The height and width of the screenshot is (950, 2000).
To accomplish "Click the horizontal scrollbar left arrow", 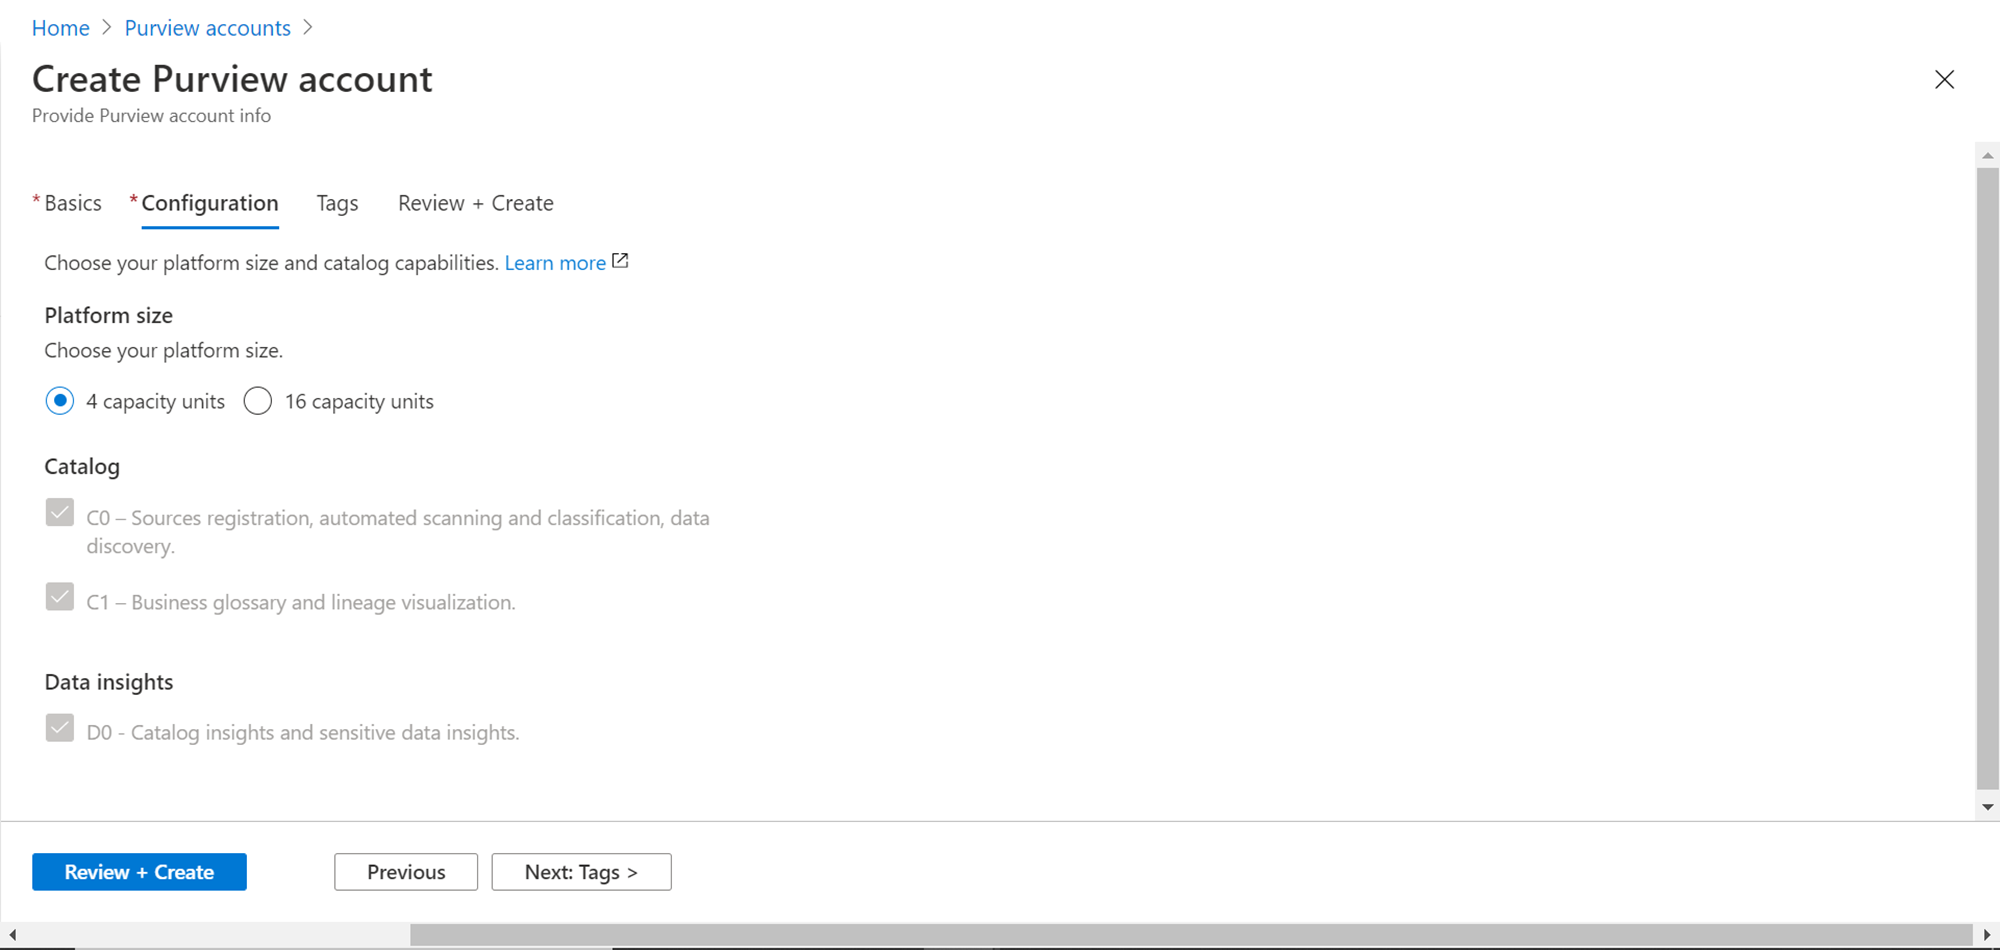I will [x=12, y=935].
